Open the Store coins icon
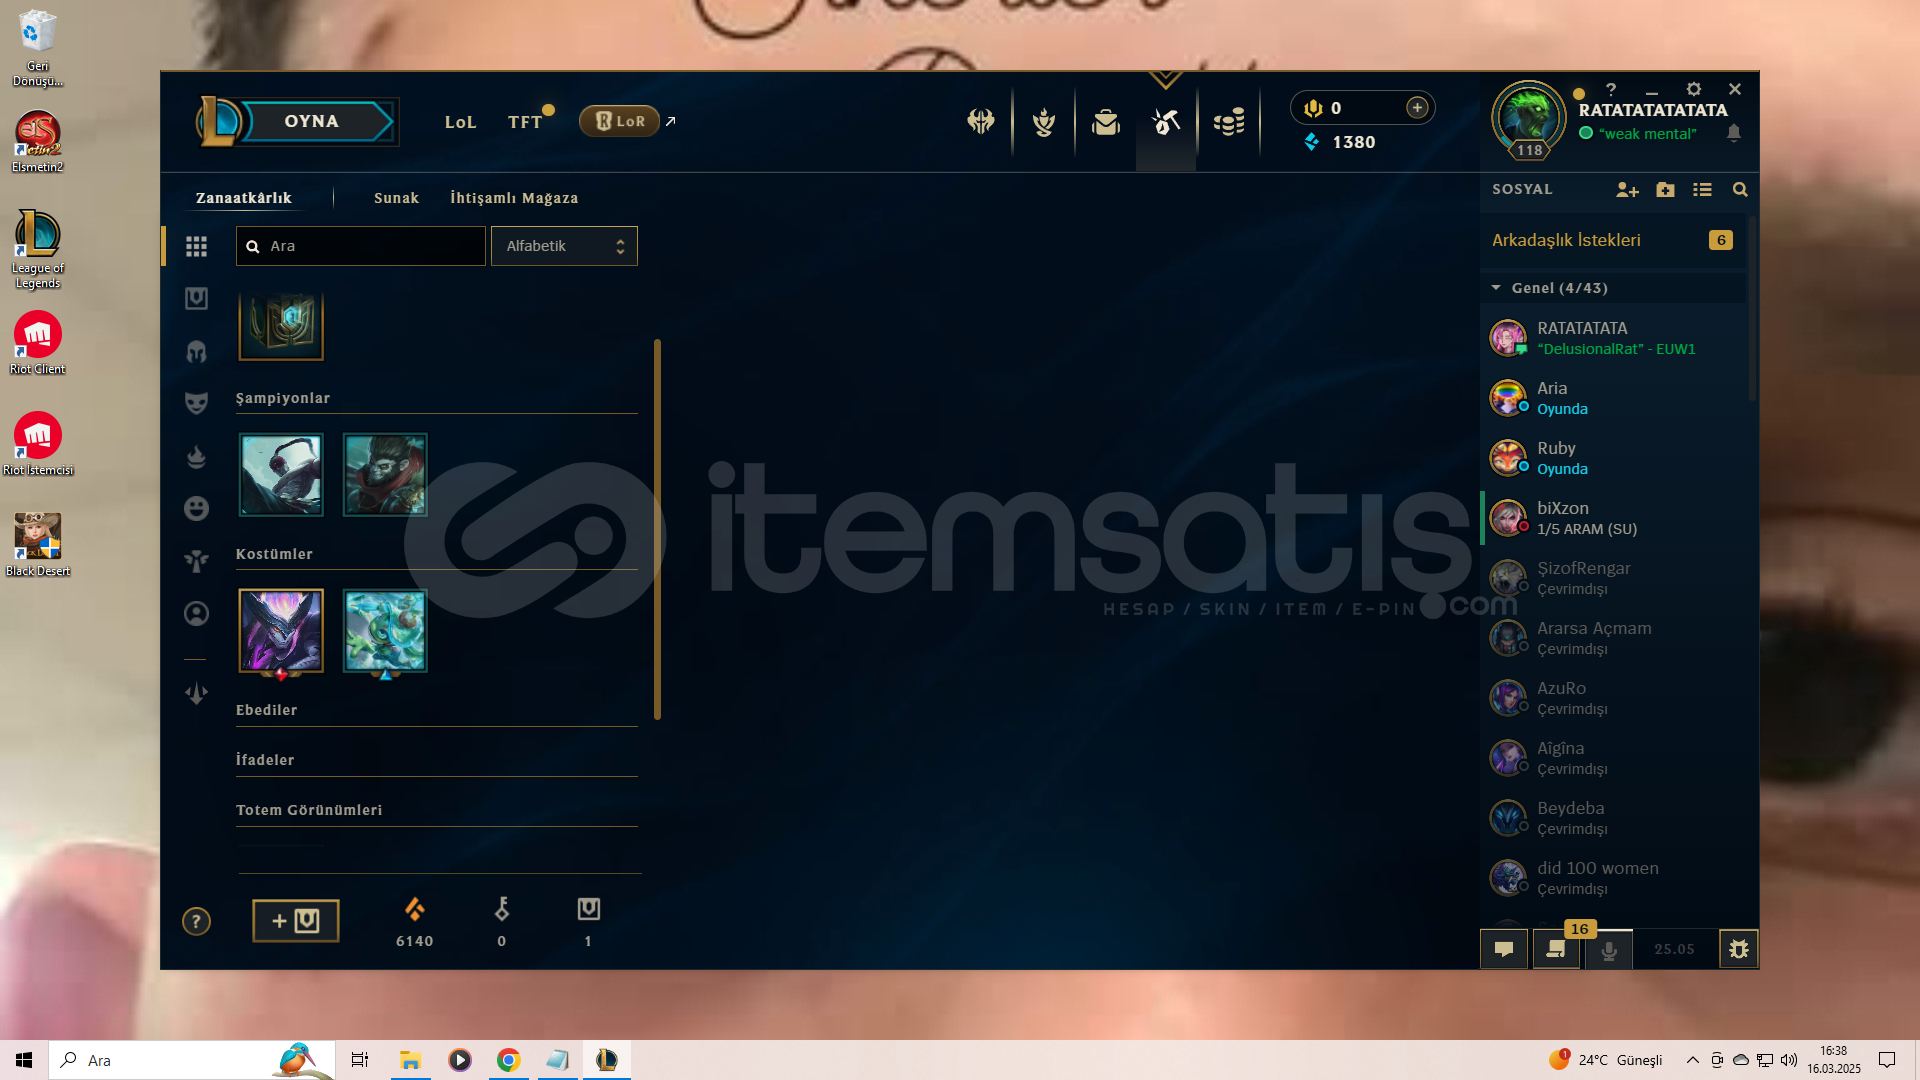 point(1229,122)
